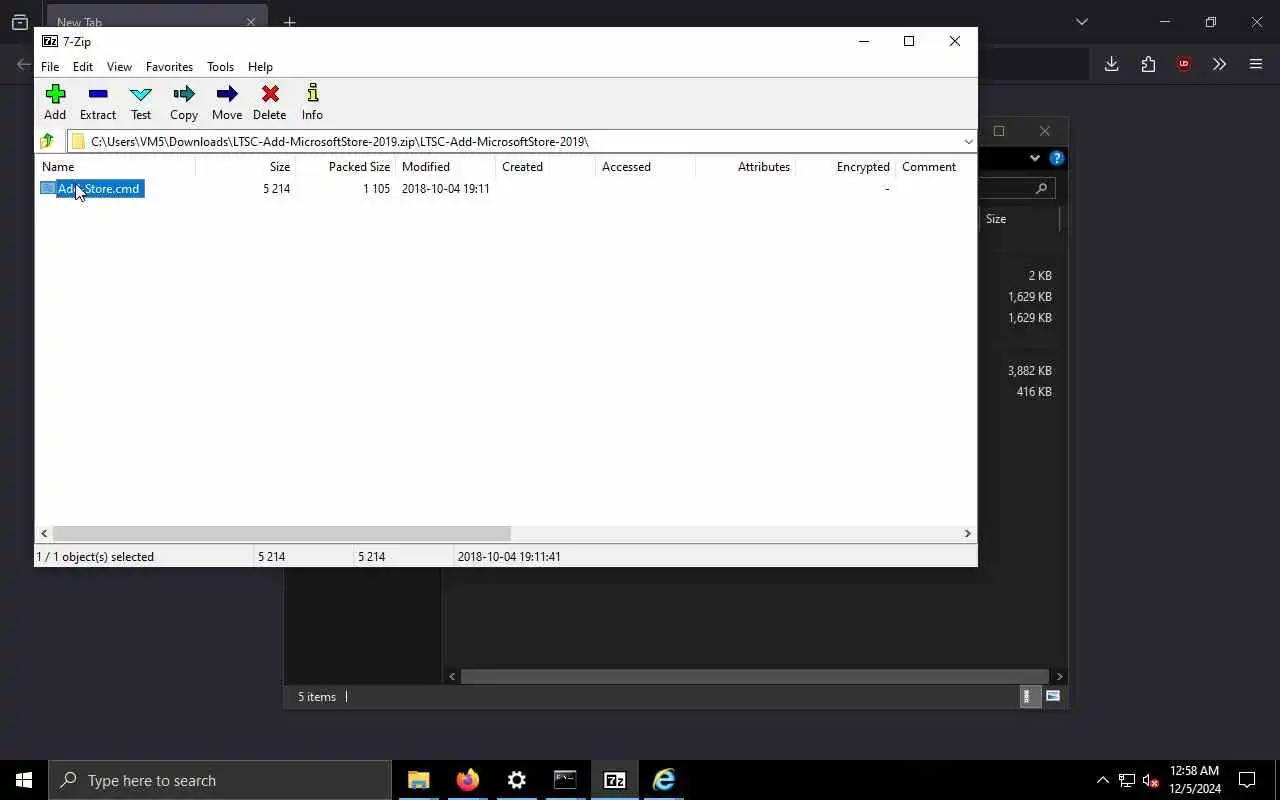This screenshot has width=1280, height=800.
Task: Sort by the Packed Size column header
Action: 345,167
